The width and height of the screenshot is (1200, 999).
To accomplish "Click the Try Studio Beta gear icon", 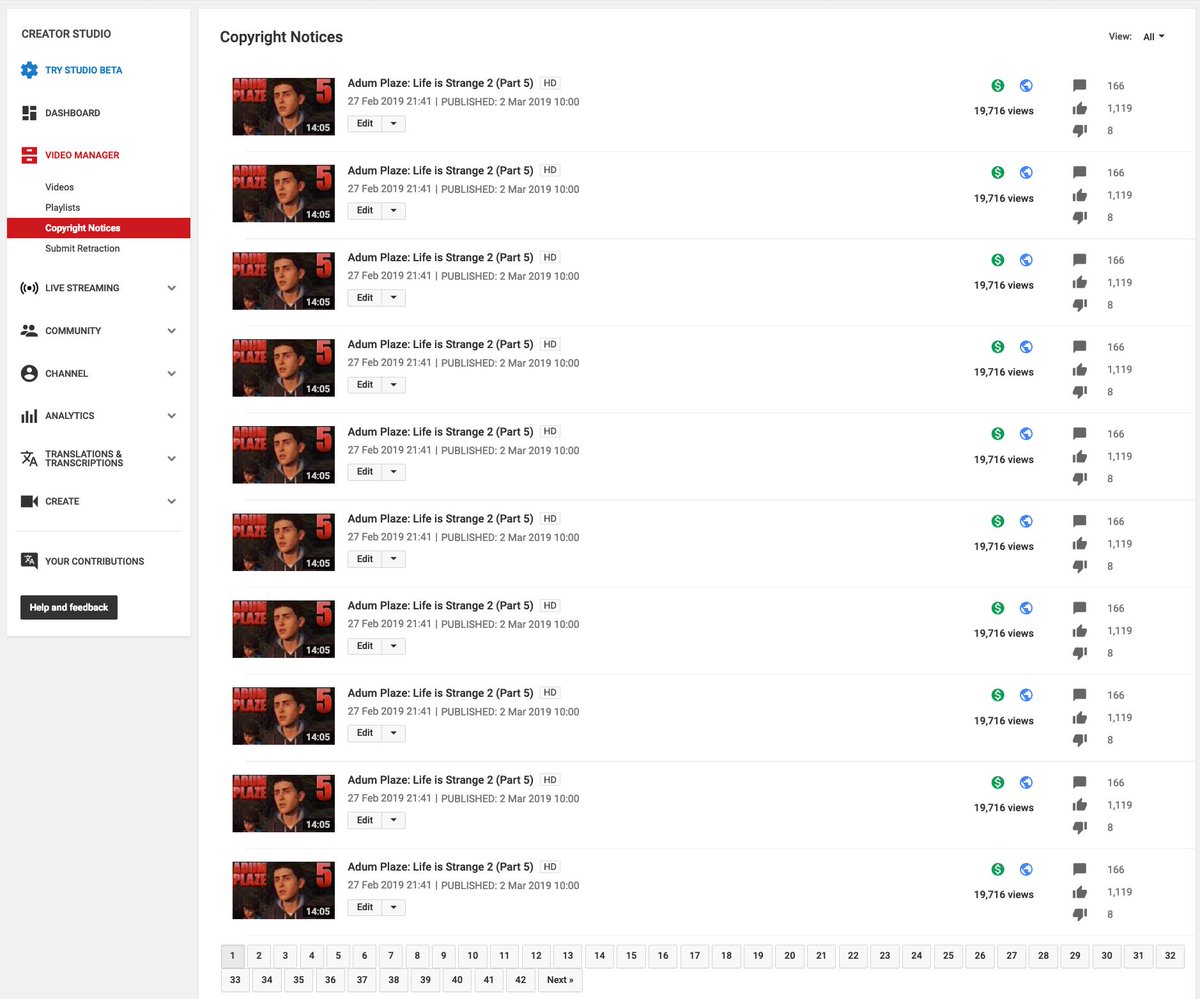I will (29, 70).
